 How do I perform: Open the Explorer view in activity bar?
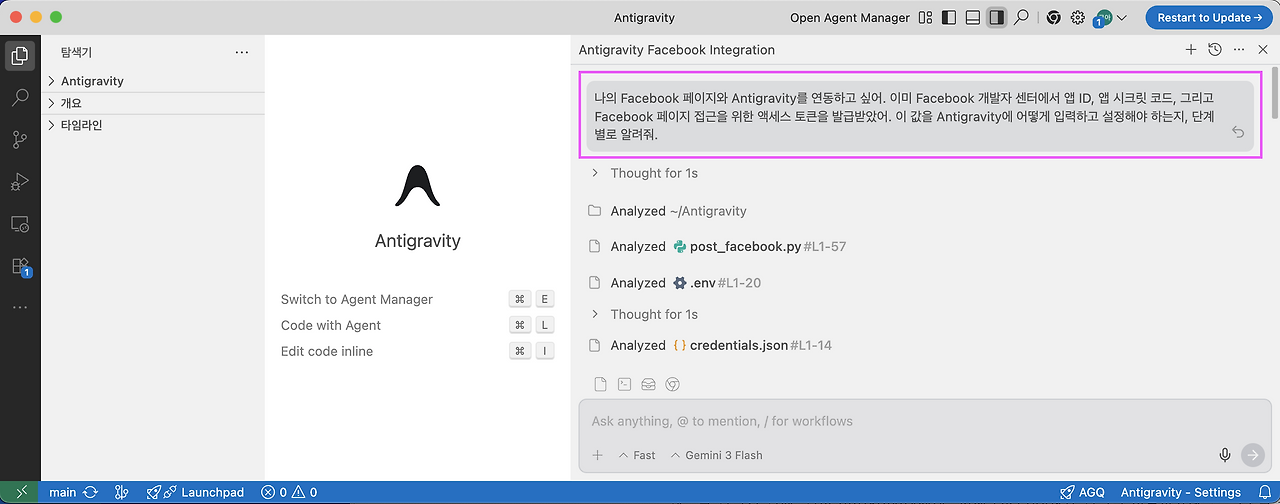20,56
